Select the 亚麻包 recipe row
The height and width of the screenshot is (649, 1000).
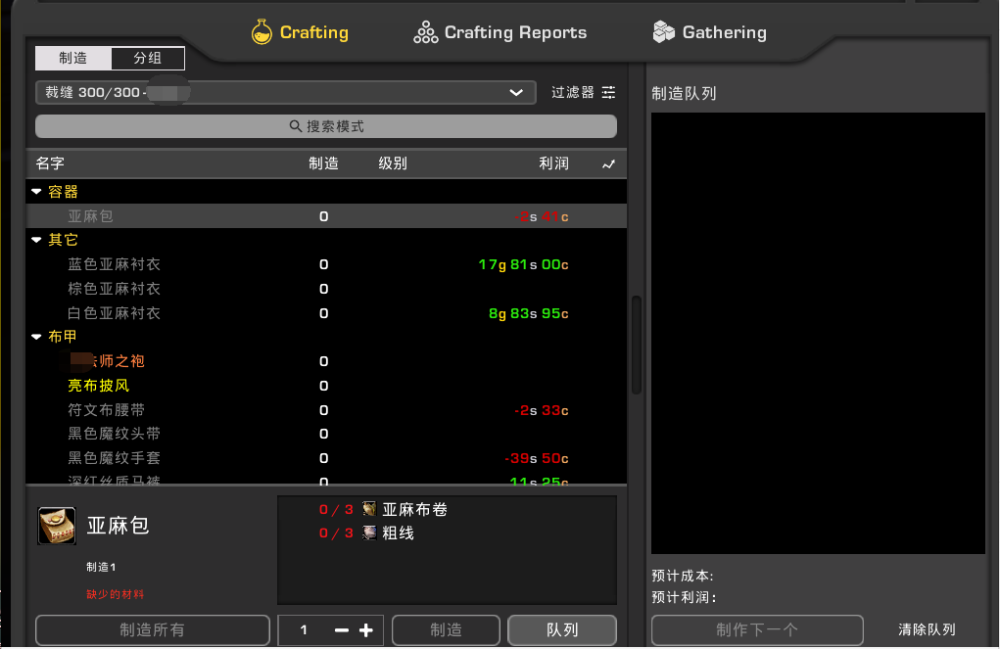click(x=326, y=216)
